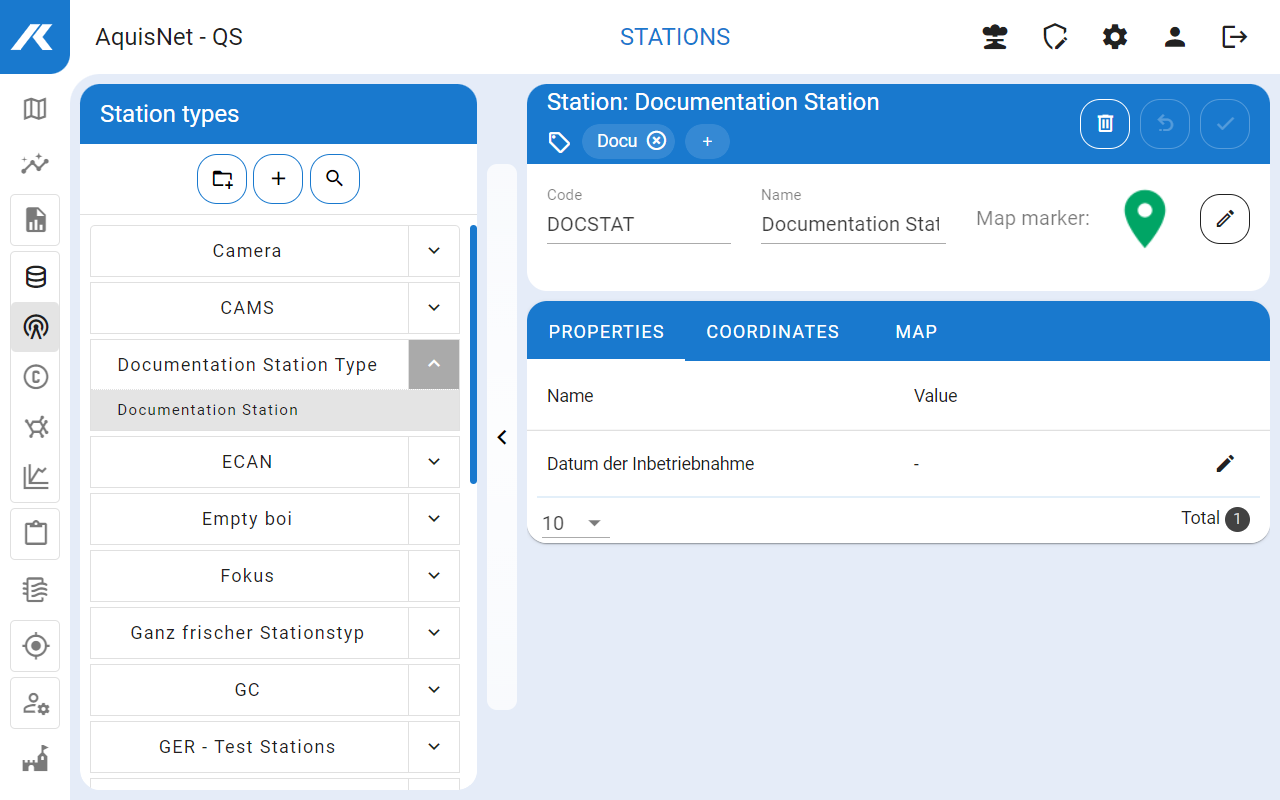This screenshot has height=800, width=1280.
Task: Click the Code input field
Action: tap(638, 225)
